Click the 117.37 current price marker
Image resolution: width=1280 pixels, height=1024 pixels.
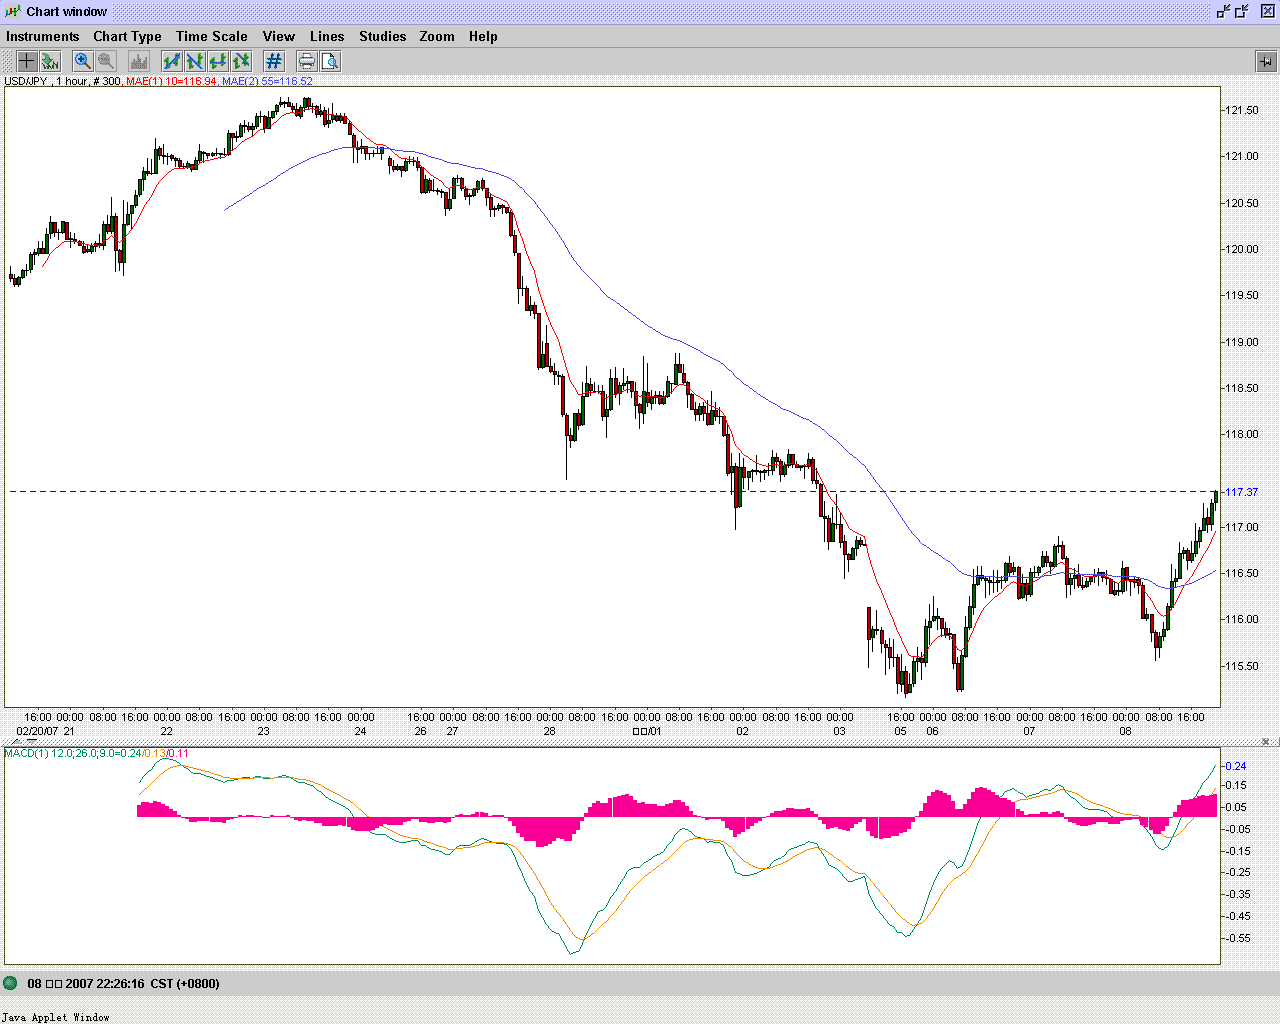(1241, 492)
